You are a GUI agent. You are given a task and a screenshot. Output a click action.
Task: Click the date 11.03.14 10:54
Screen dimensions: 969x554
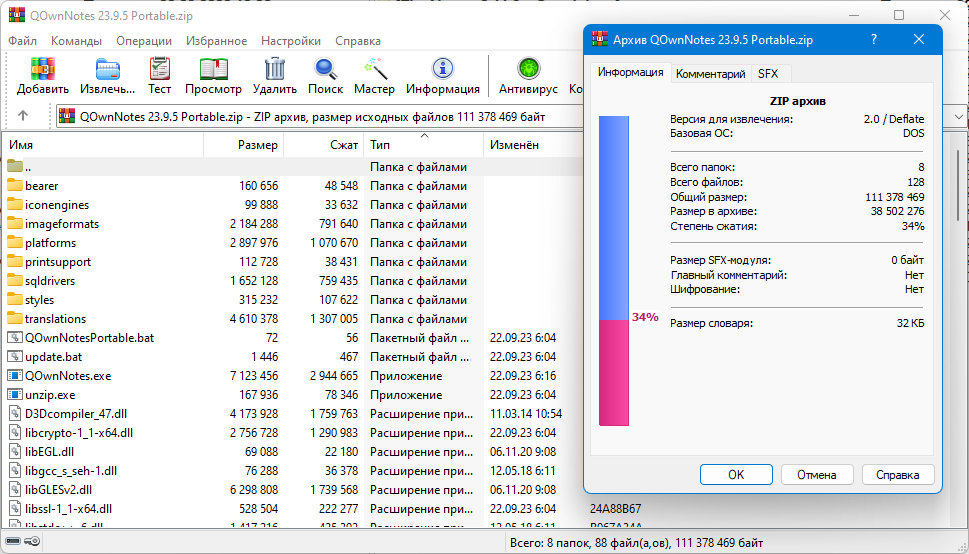click(x=526, y=414)
